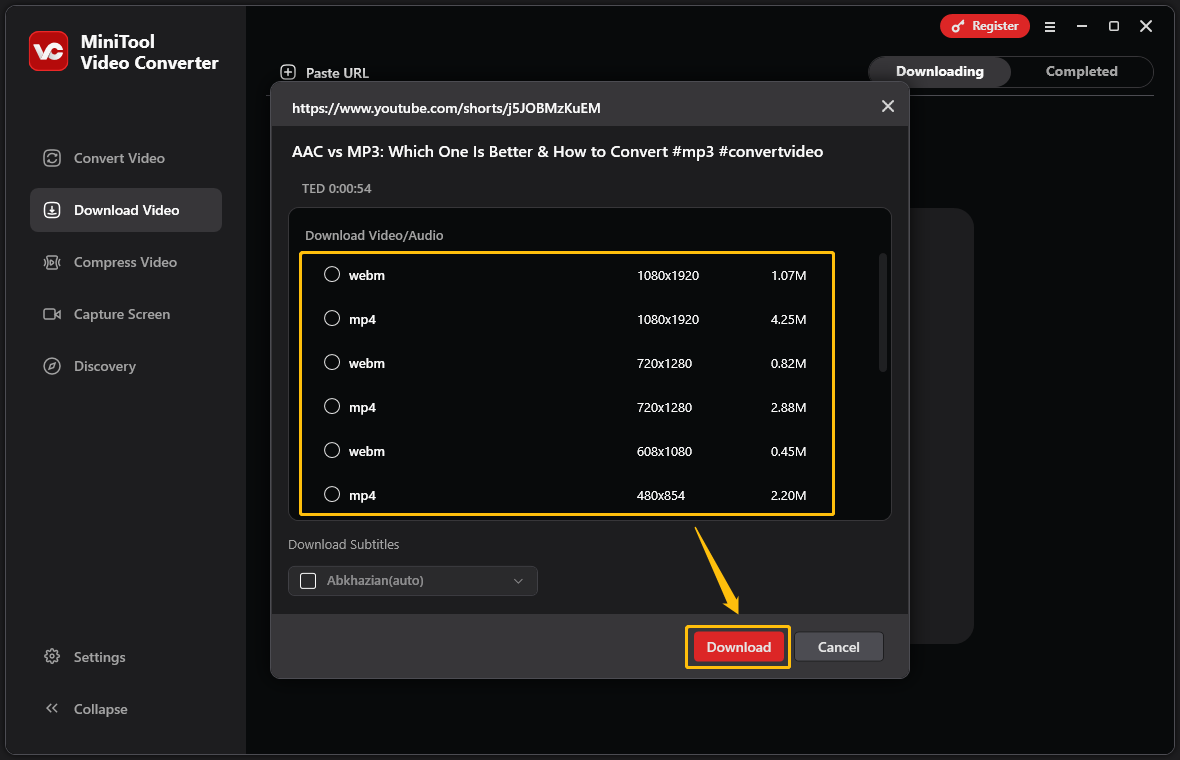The width and height of the screenshot is (1180, 760).
Task: Select the webm 608x1080 radio button
Action: click(332, 451)
